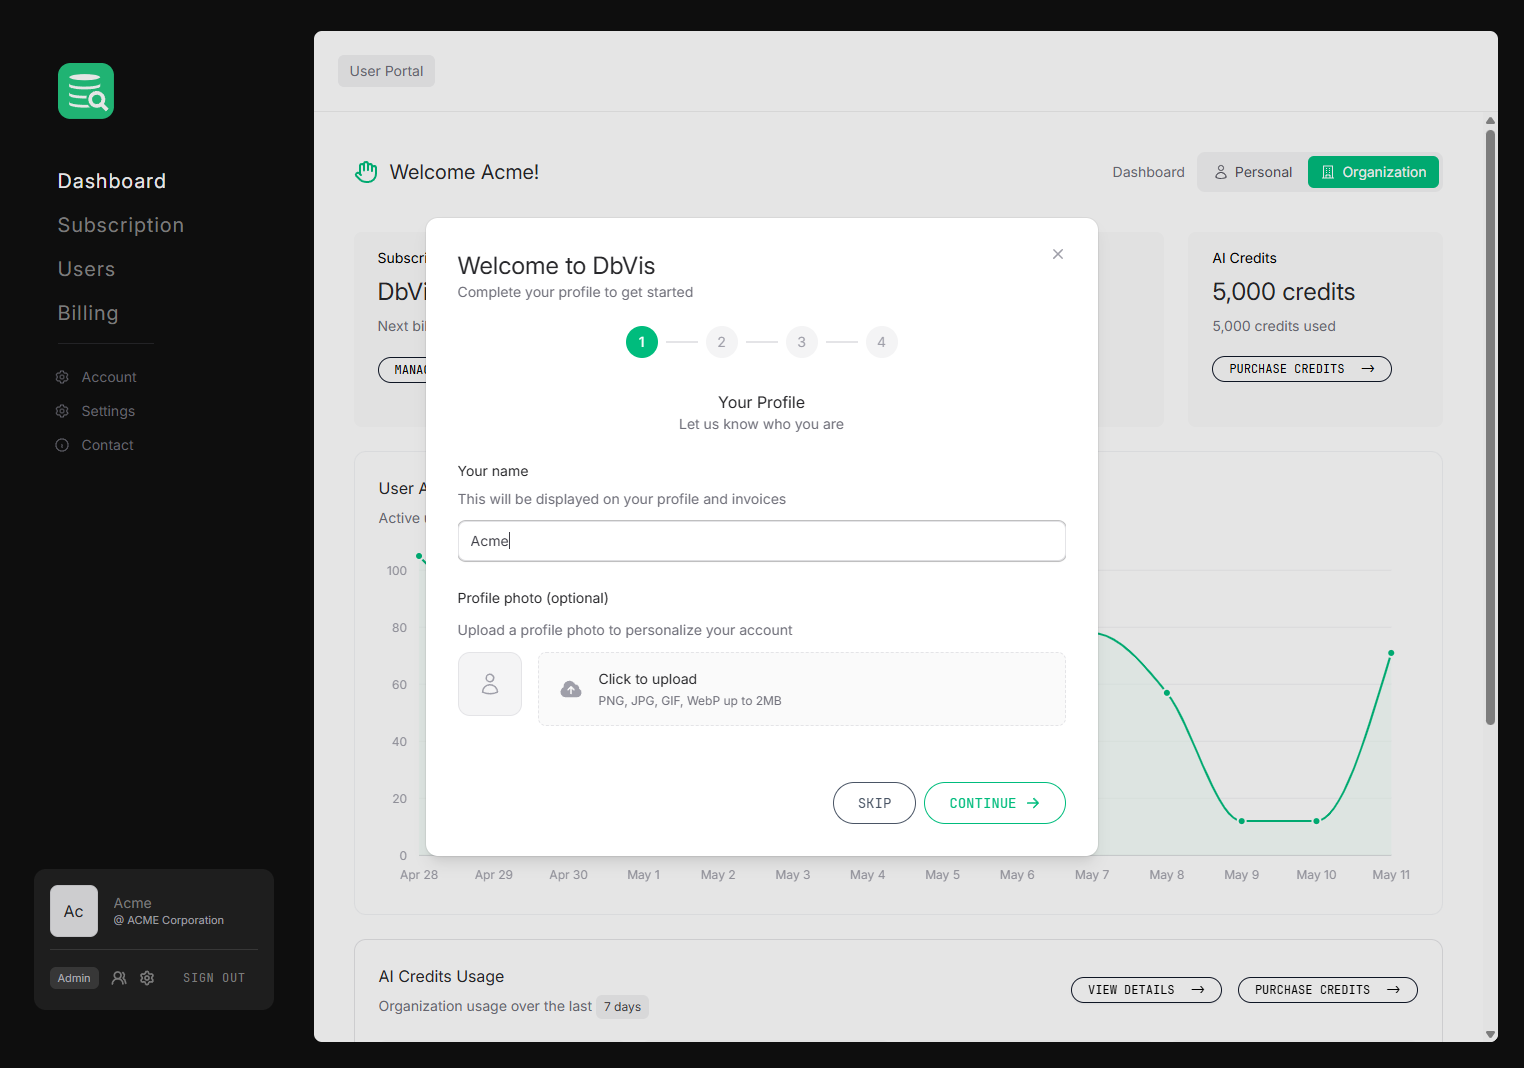This screenshot has width=1524, height=1068.
Task: Click the May 9 data point on chart
Action: pyautogui.click(x=1242, y=821)
